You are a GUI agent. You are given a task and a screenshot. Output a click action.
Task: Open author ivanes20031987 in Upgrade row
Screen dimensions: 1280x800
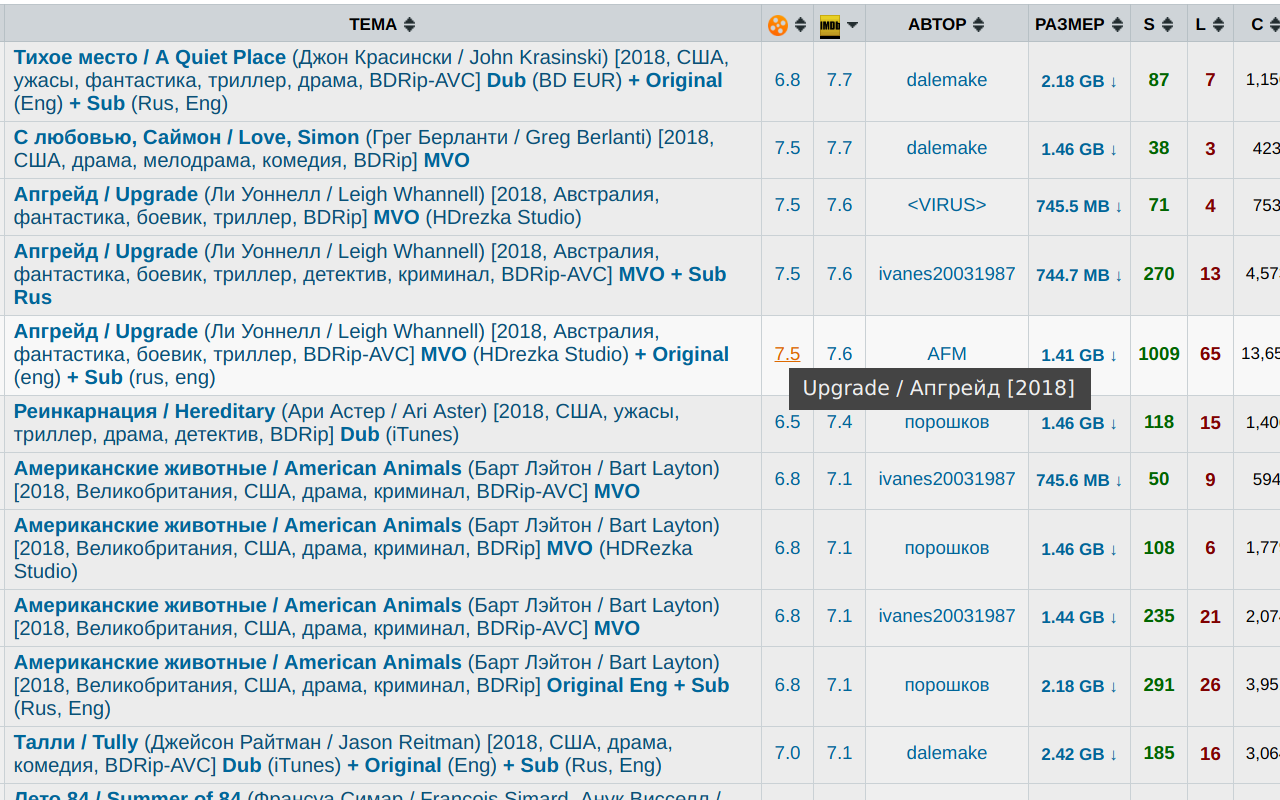(x=947, y=274)
